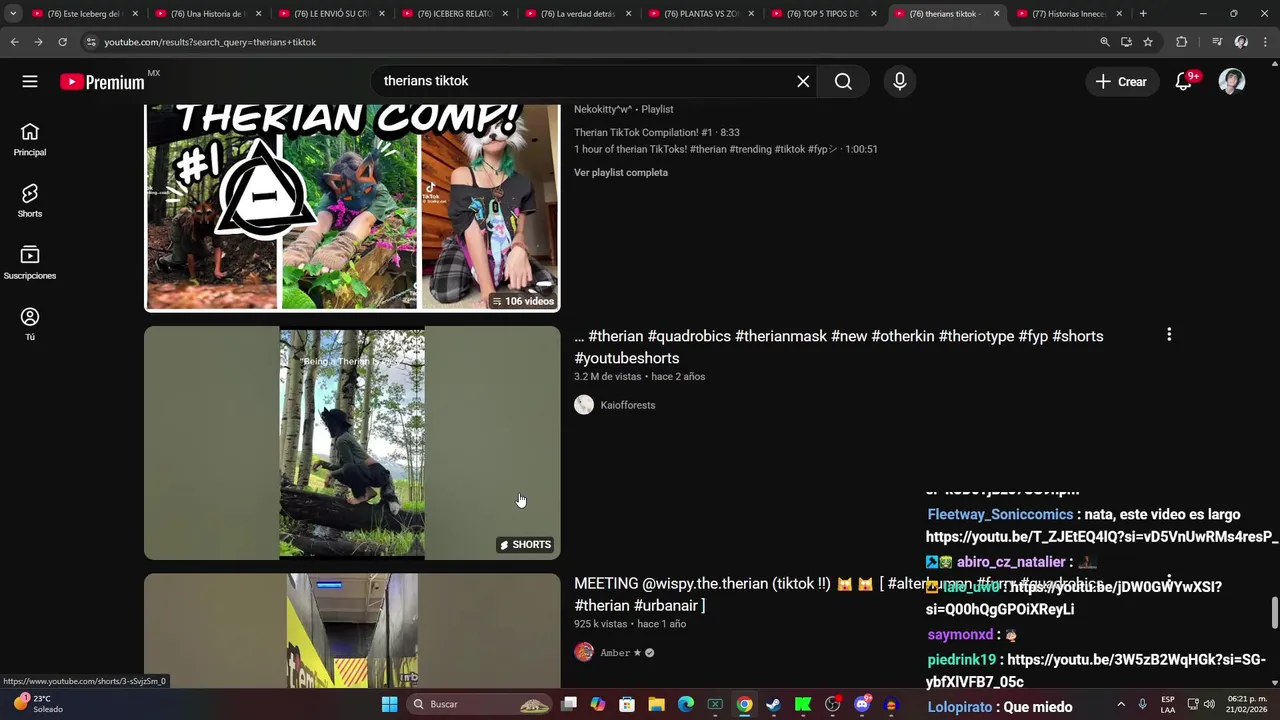This screenshot has width=1280, height=720.
Task: Show hidden system tray icons
Action: tap(1121, 704)
